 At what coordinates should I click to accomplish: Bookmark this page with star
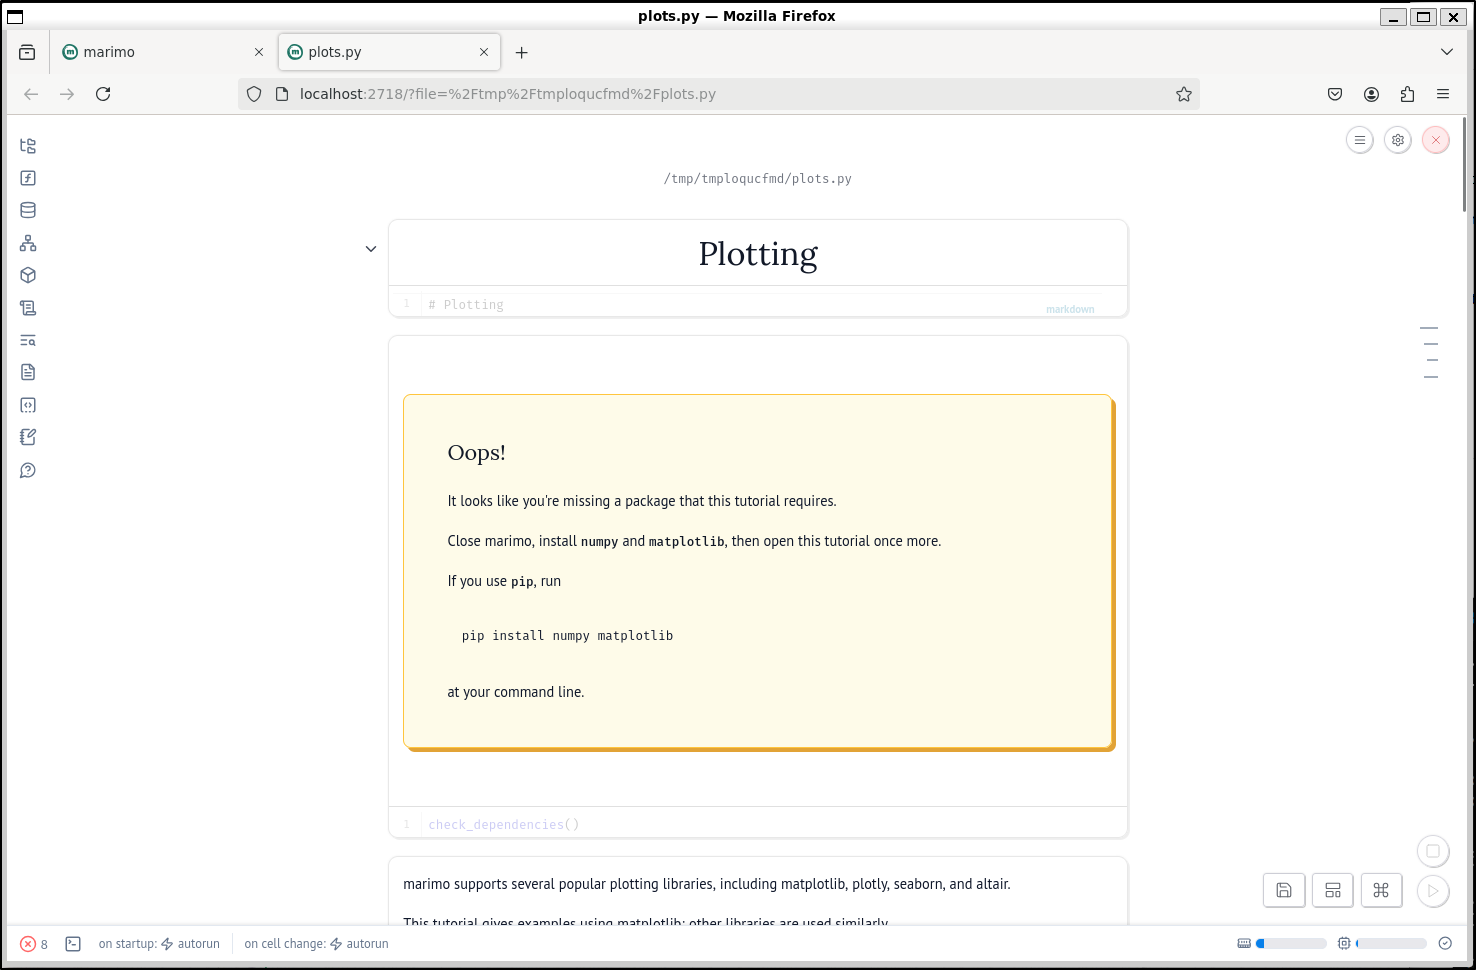coord(1184,94)
